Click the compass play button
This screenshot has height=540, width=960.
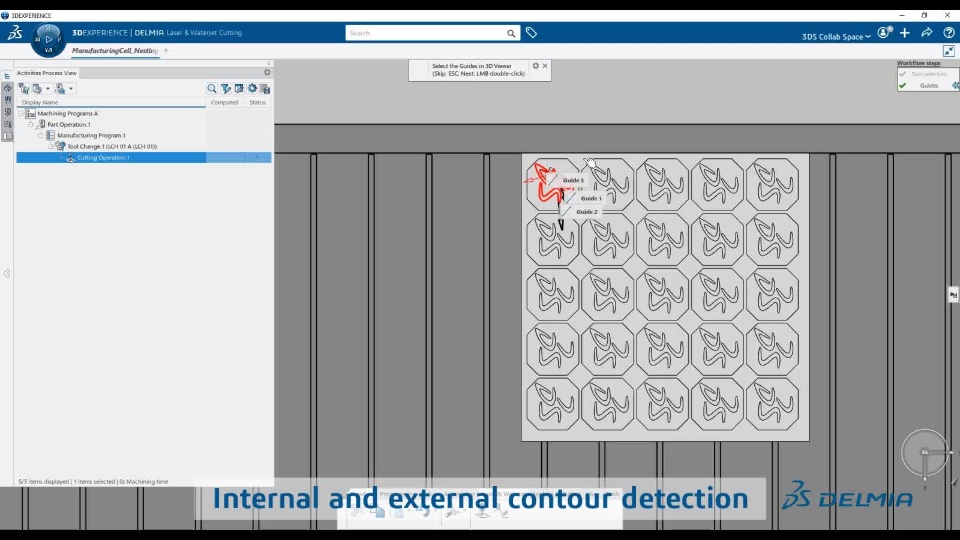tap(48, 39)
